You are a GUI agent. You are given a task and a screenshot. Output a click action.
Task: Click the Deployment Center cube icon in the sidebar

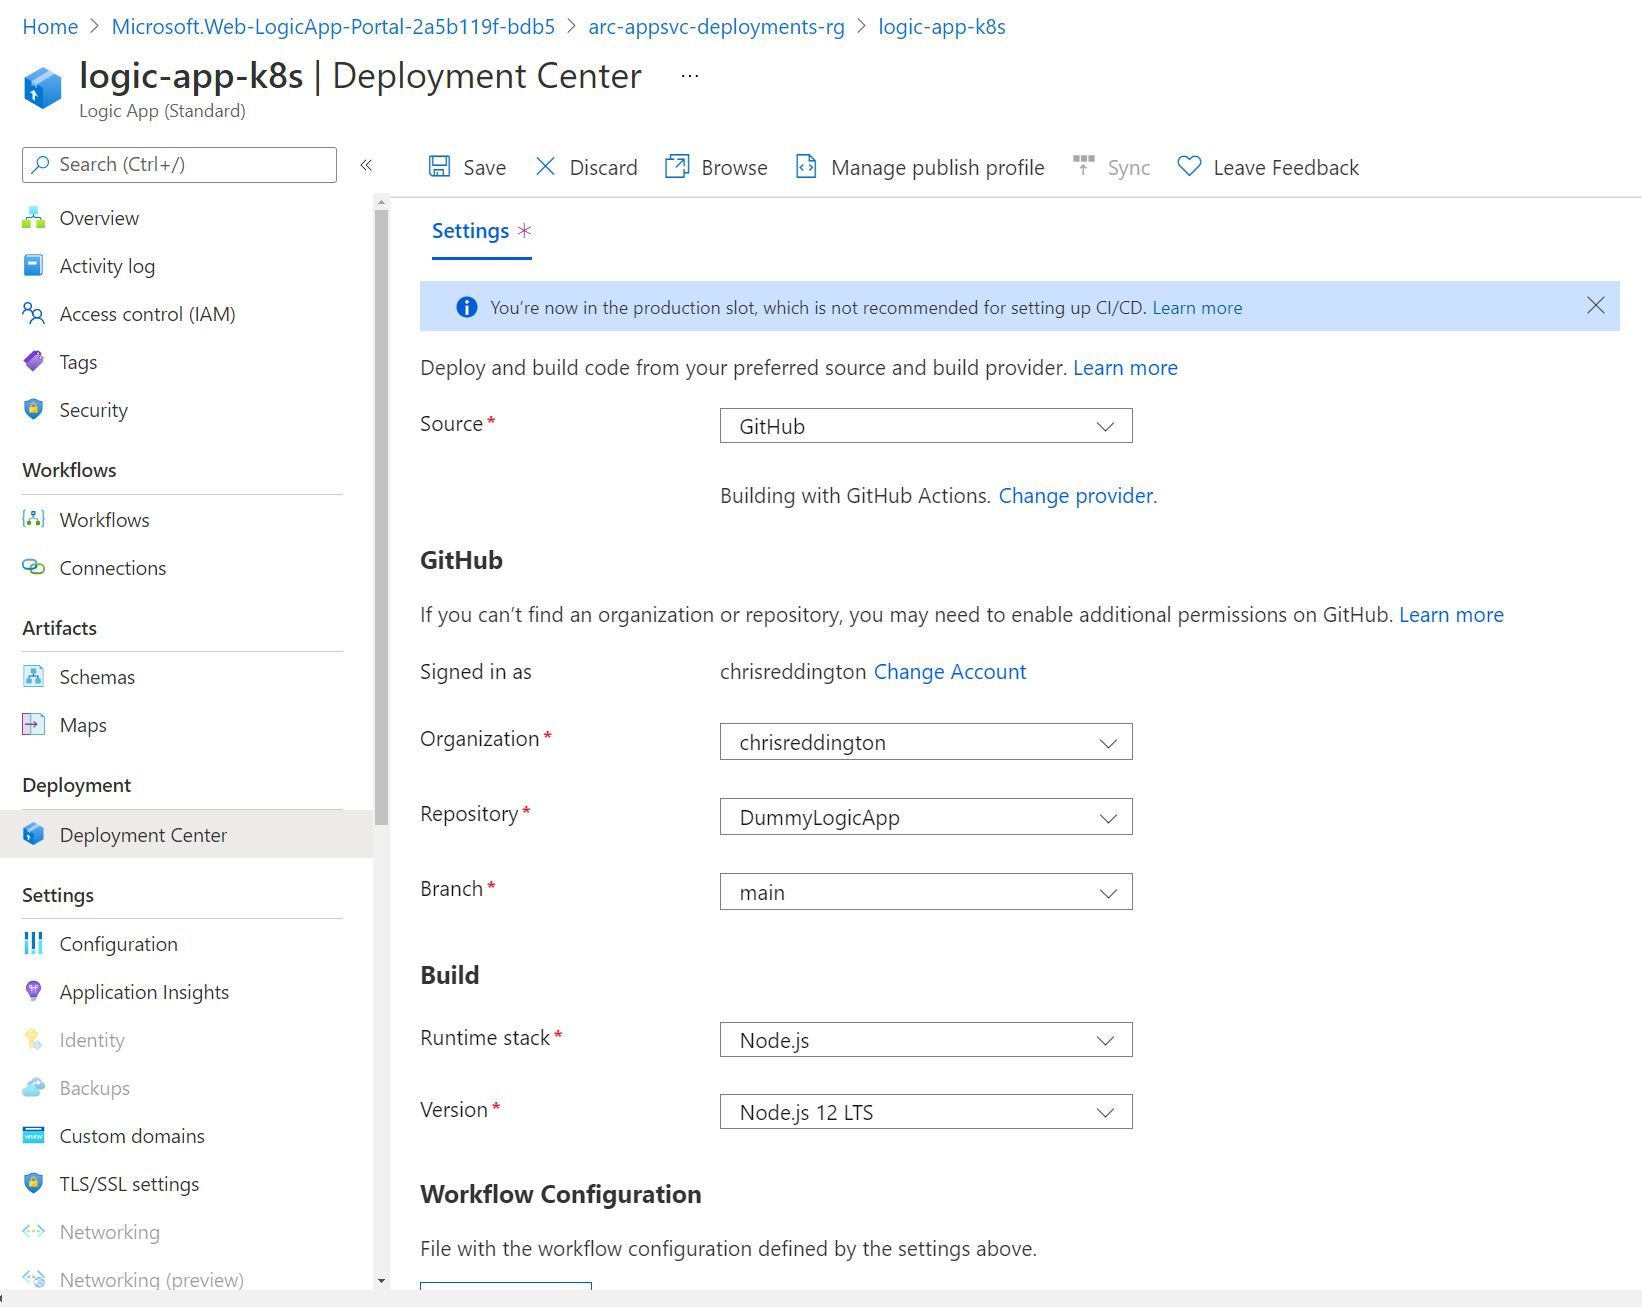[x=34, y=834]
